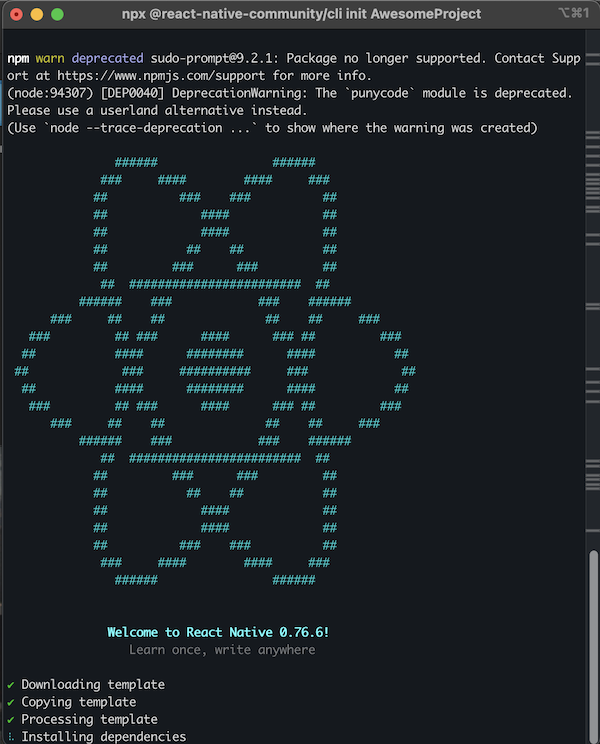Click the ⌥⌘1 shortcut indicator in the title bar
Image resolution: width=600 pixels, height=744 pixels.
coord(573,13)
